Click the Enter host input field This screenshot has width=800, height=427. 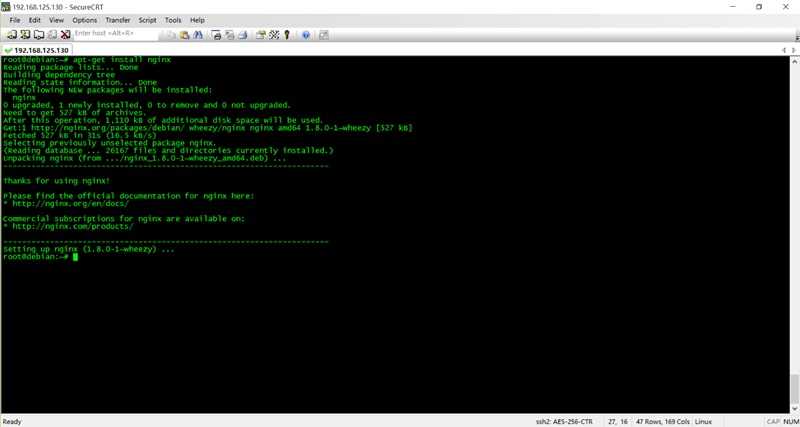[x=115, y=33]
